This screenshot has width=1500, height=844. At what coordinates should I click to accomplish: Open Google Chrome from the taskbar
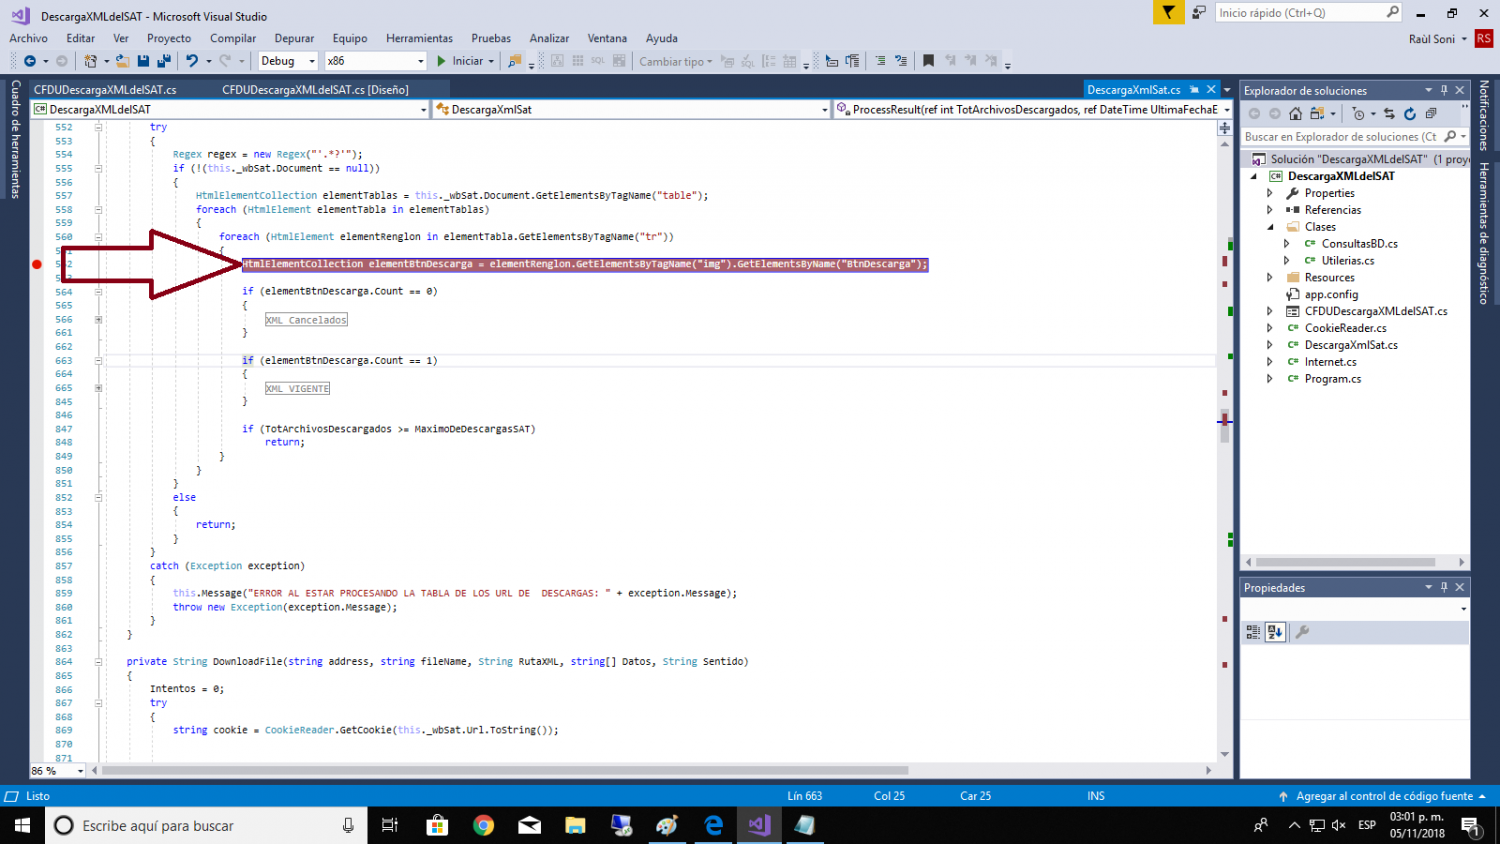pyautogui.click(x=484, y=825)
